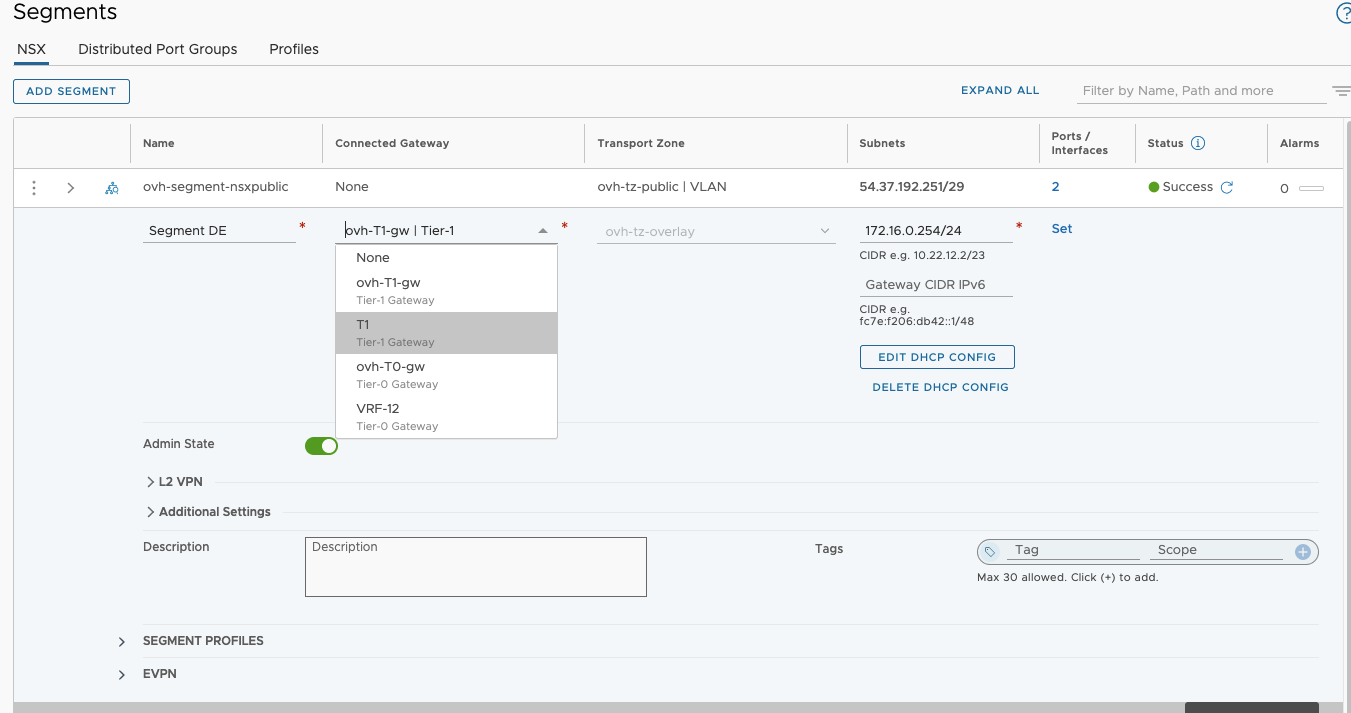1351x713 pixels.
Task: Expand the SEGMENT PROFILES section
Action: coord(122,642)
